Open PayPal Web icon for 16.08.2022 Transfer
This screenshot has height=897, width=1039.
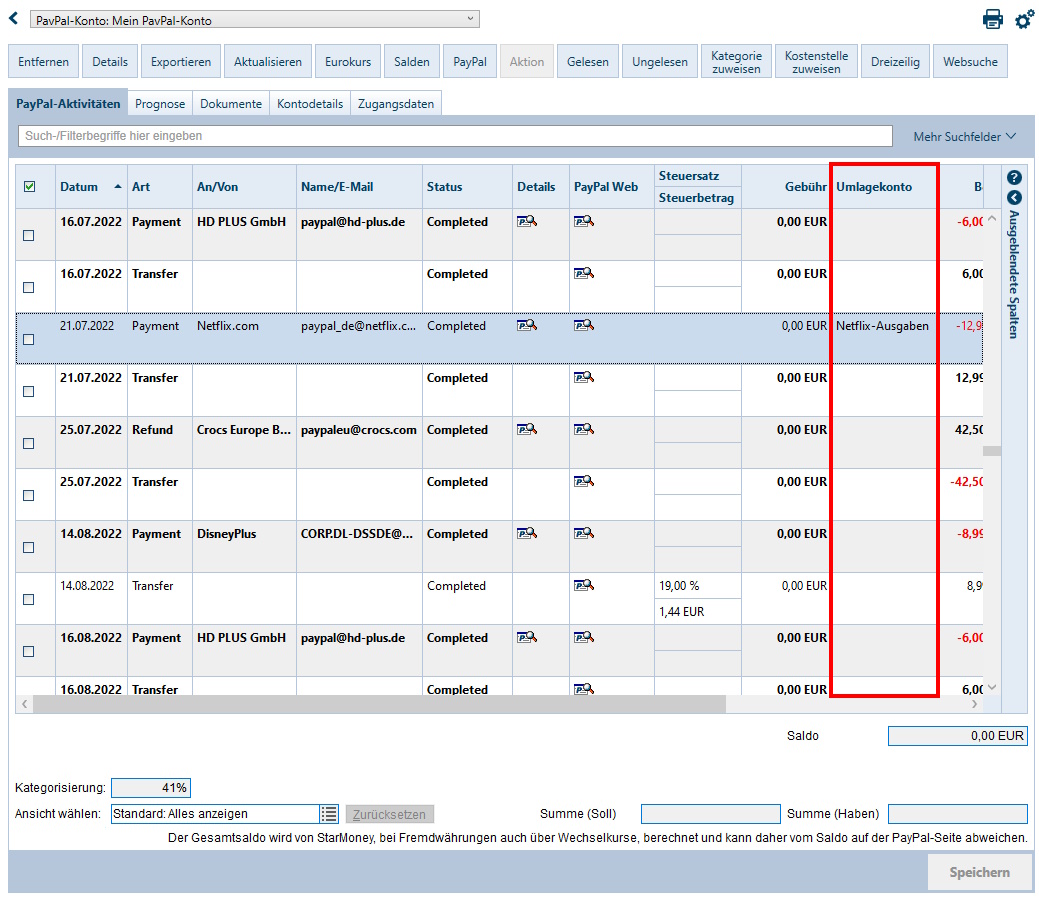click(584, 689)
